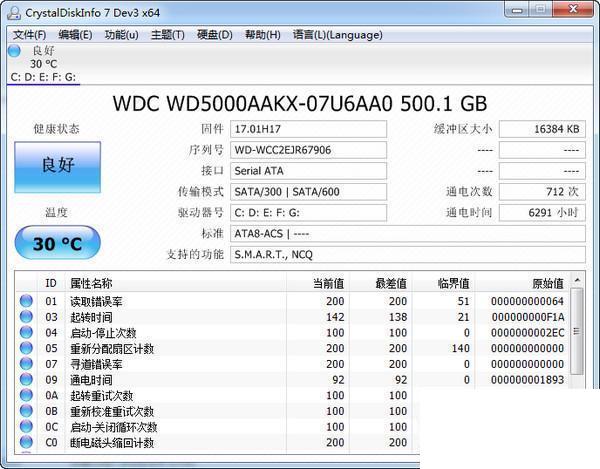
Task: Click status orb for 0A 起转重试次数
Action: 26,395
